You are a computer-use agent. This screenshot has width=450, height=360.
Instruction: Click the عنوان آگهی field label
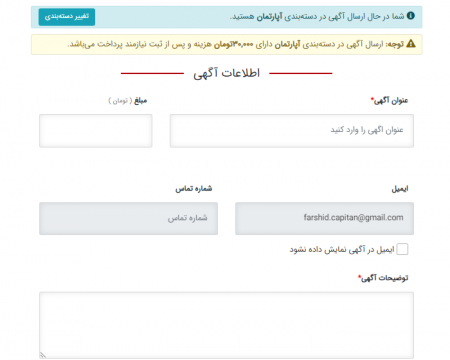pos(389,100)
